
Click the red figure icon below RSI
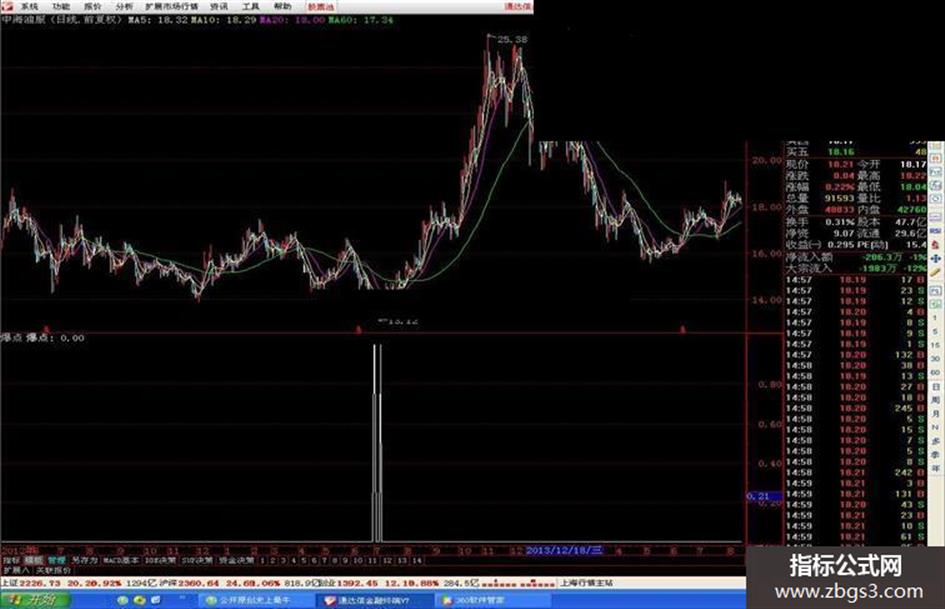[935, 245]
